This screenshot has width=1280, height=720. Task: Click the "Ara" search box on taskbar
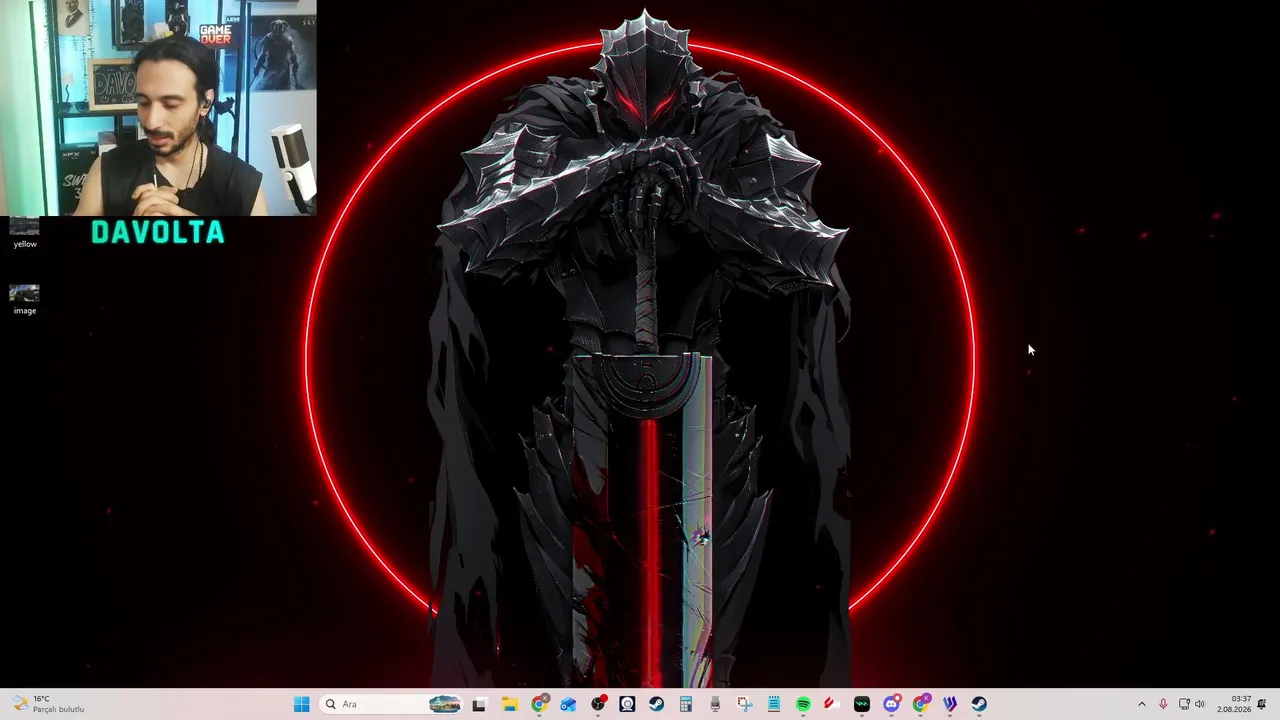[x=392, y=704]
